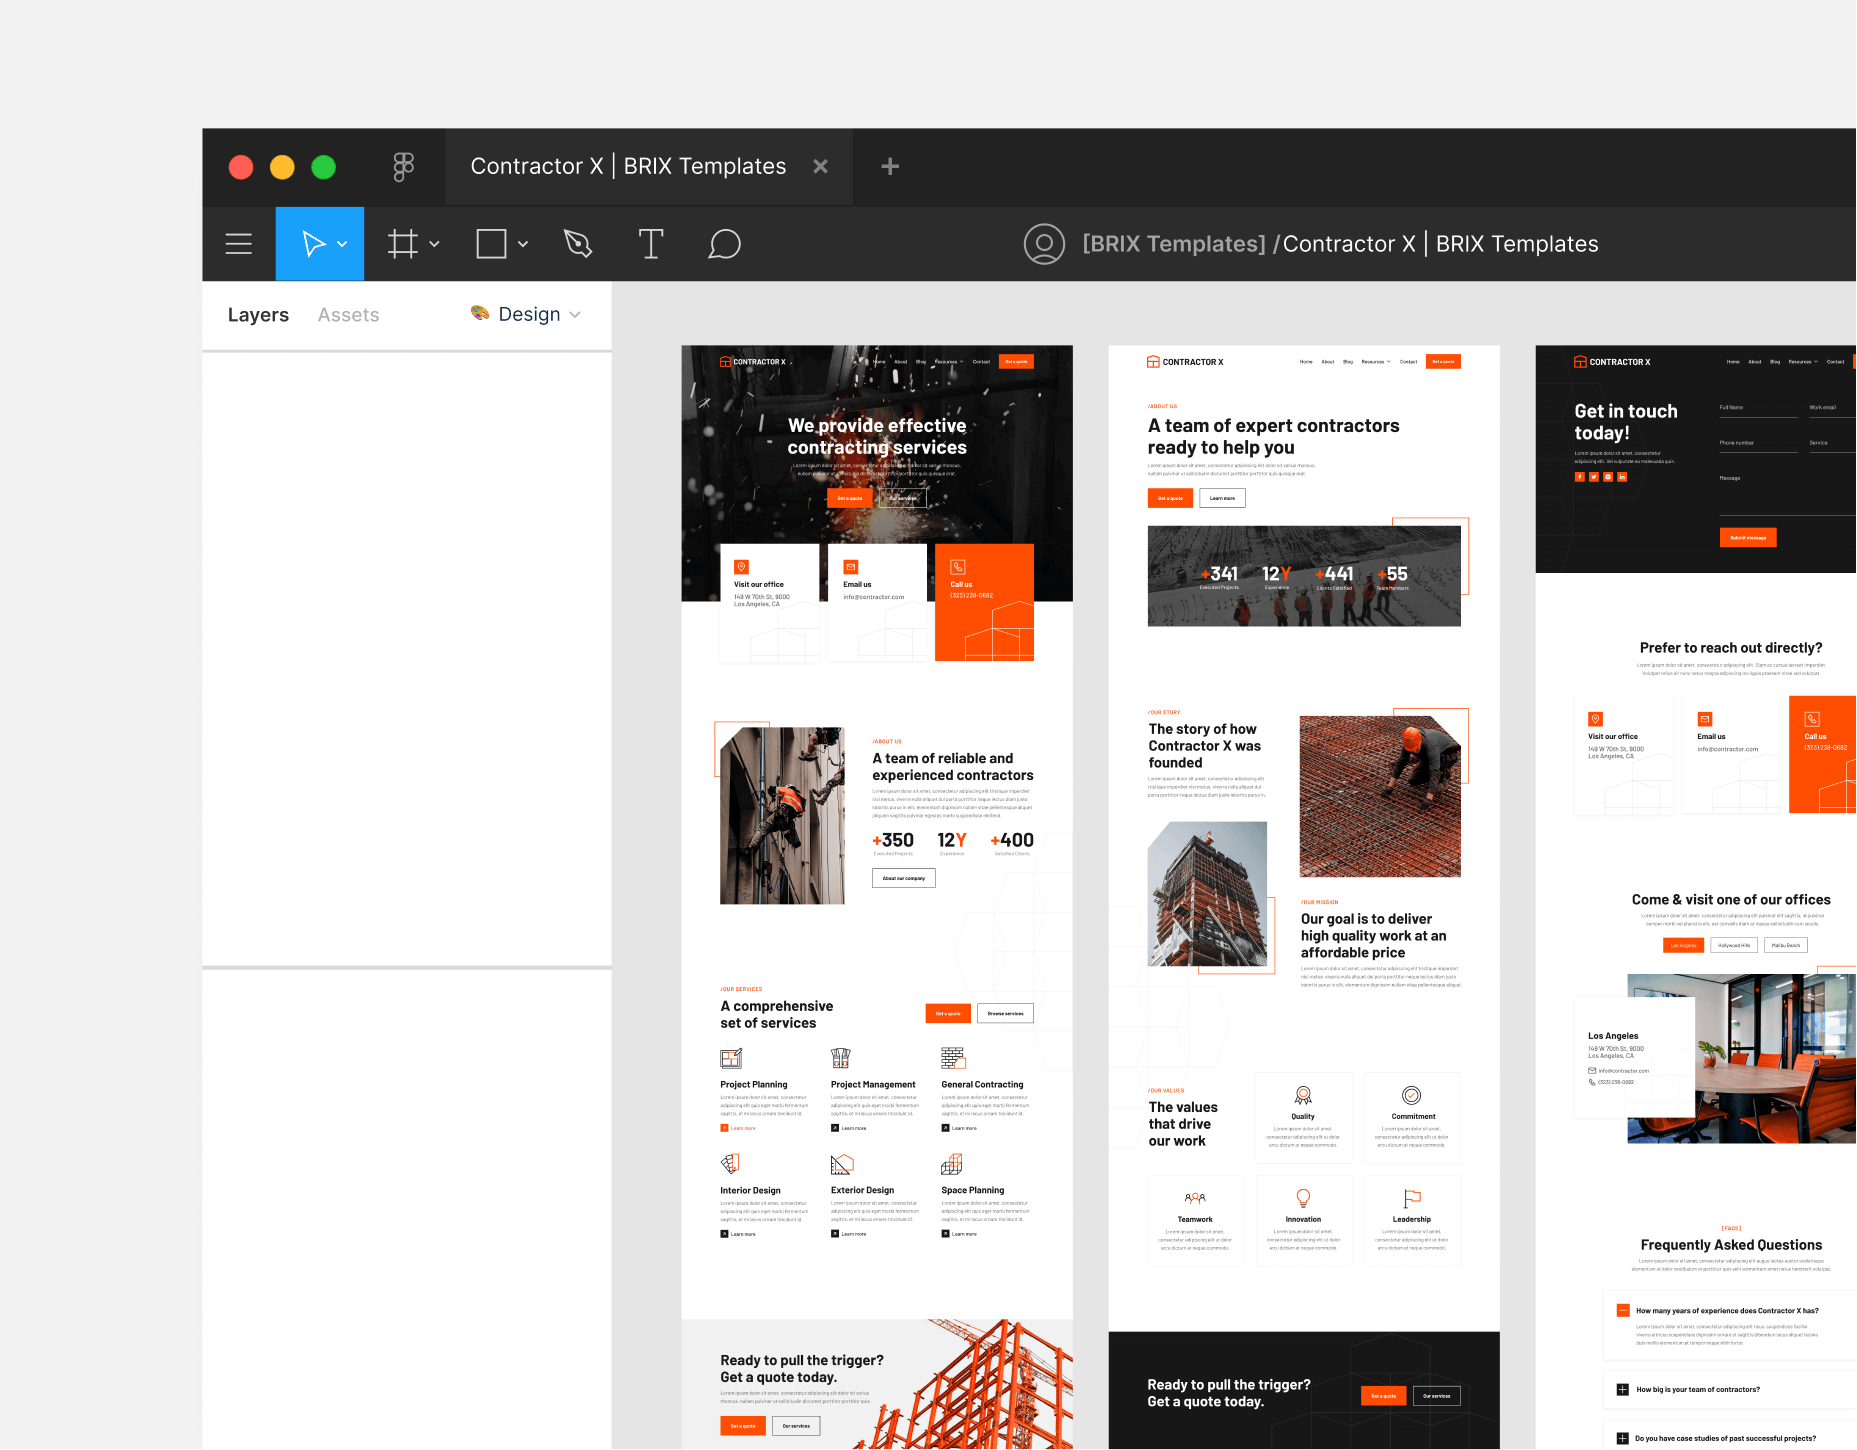Click the conference room office photo

pos(1742,1058)
